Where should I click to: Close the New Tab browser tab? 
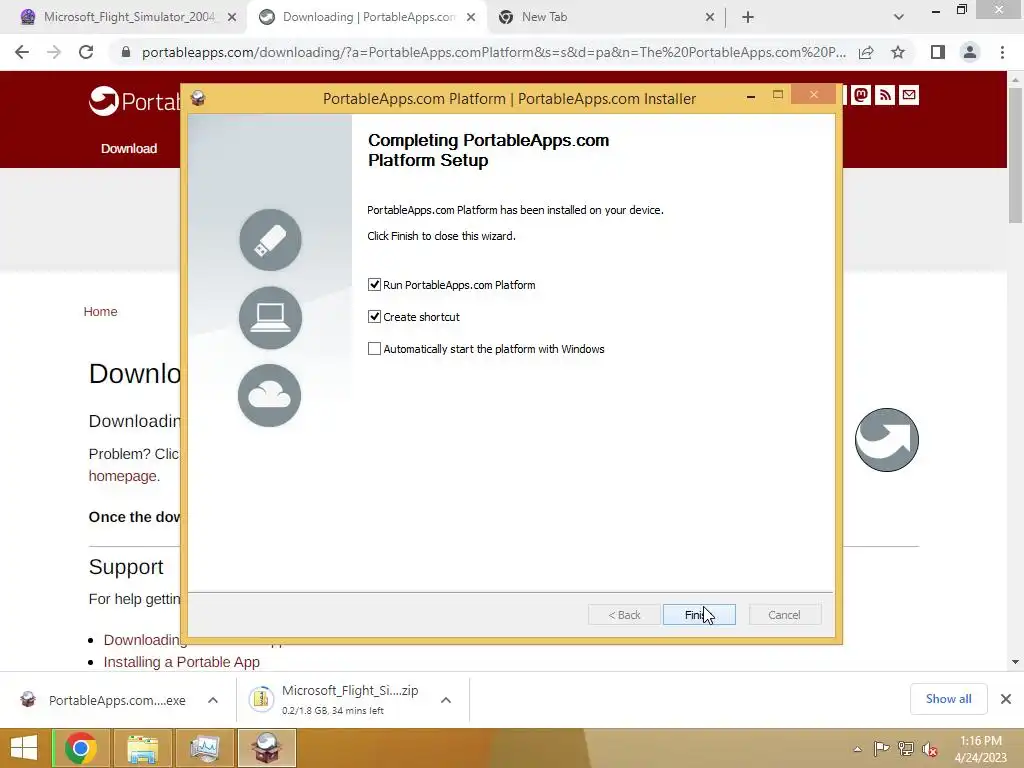coord(710,18)
